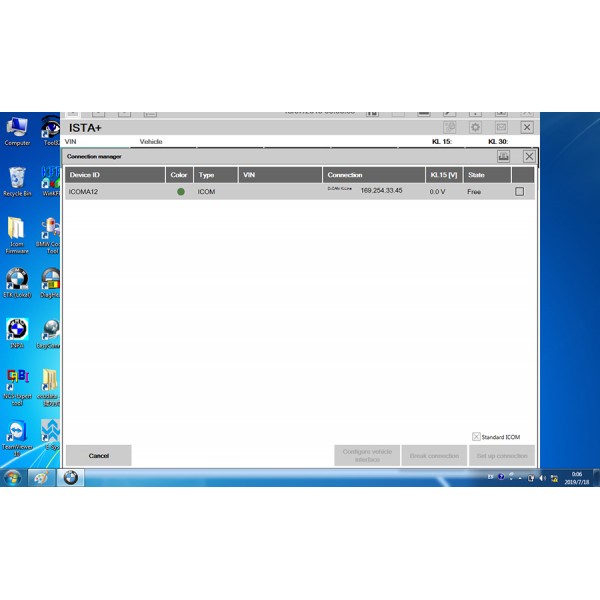Click the ISTA+ envelope feedback icon
This screenshot has height=600, width=600.
pyautogui.click(x=501, y=127)
